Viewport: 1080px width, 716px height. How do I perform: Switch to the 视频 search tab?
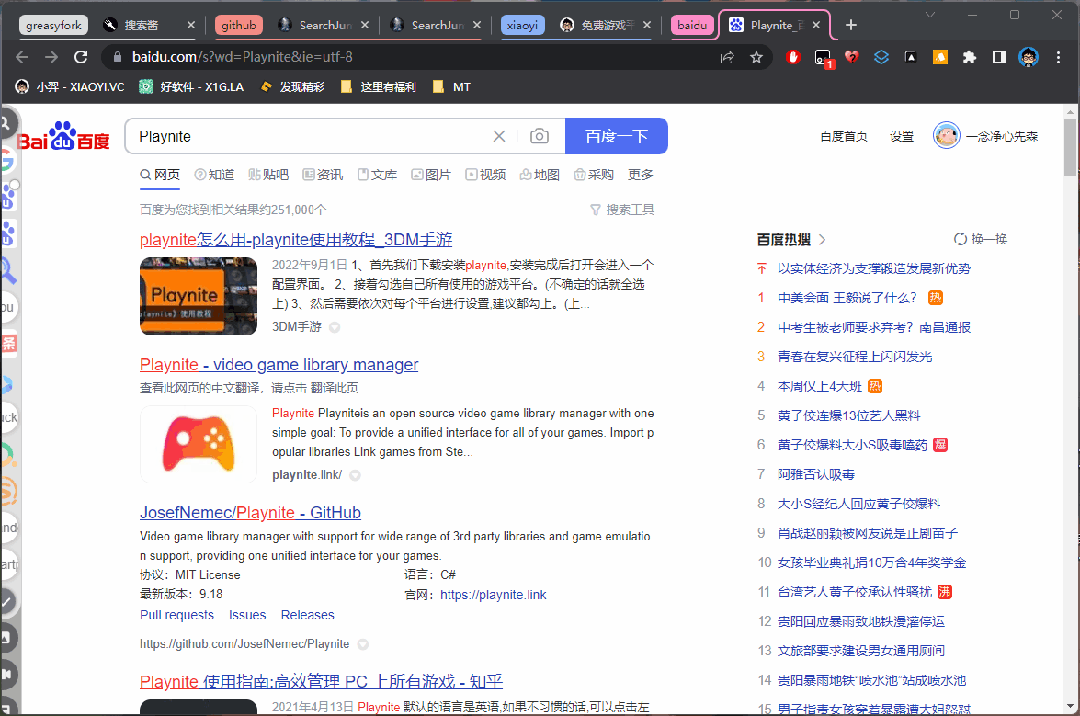coord(485,175)
